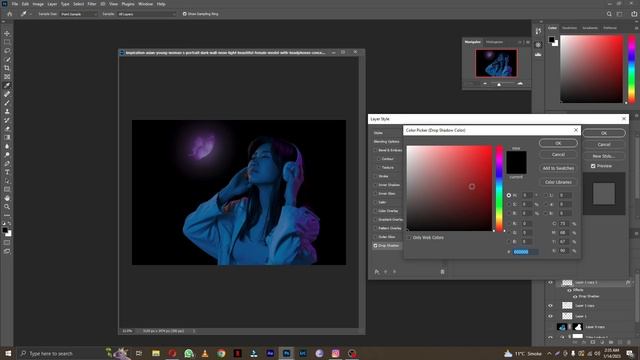Select the Dodge tool
Screen dimensions: 640x360
pyautogui.click(x=7, y=155)
